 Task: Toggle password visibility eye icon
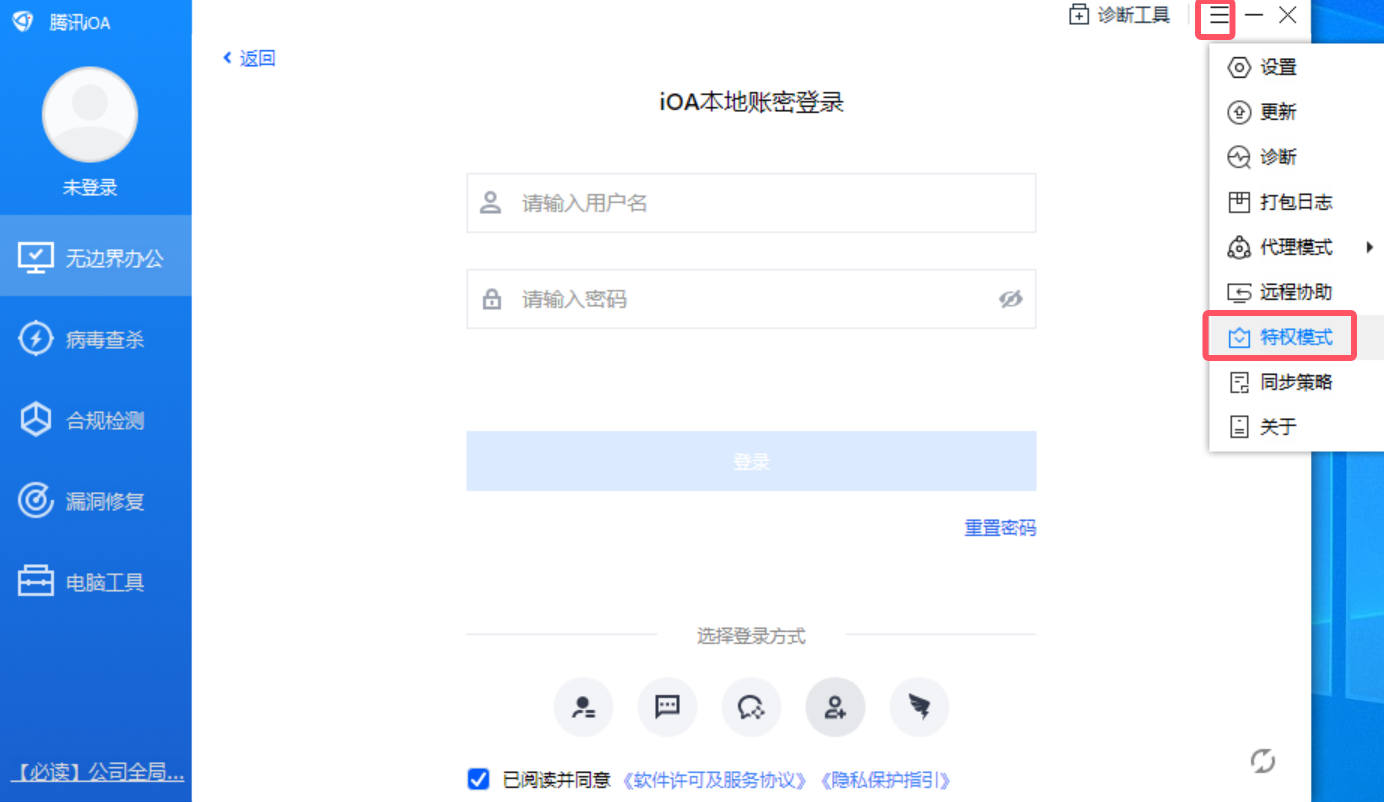[1011, 299]
